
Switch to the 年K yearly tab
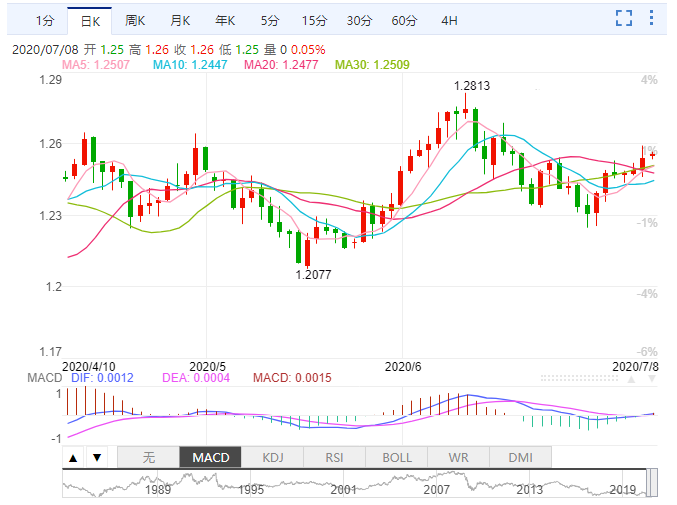tap(225, 21)
